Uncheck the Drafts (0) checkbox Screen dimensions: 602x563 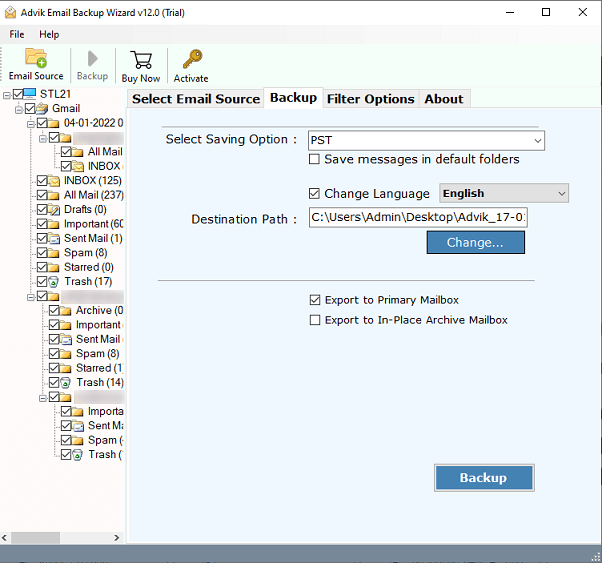[42, 210]
